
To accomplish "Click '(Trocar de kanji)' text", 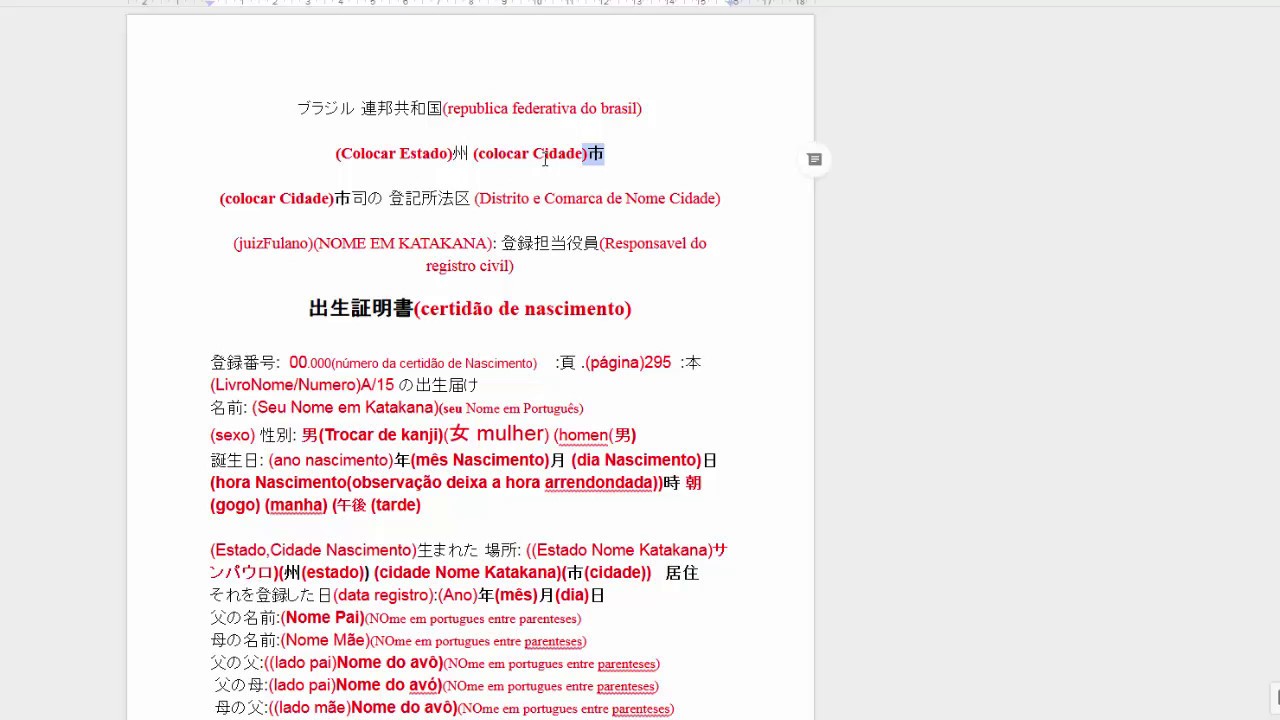I will 380,435.
